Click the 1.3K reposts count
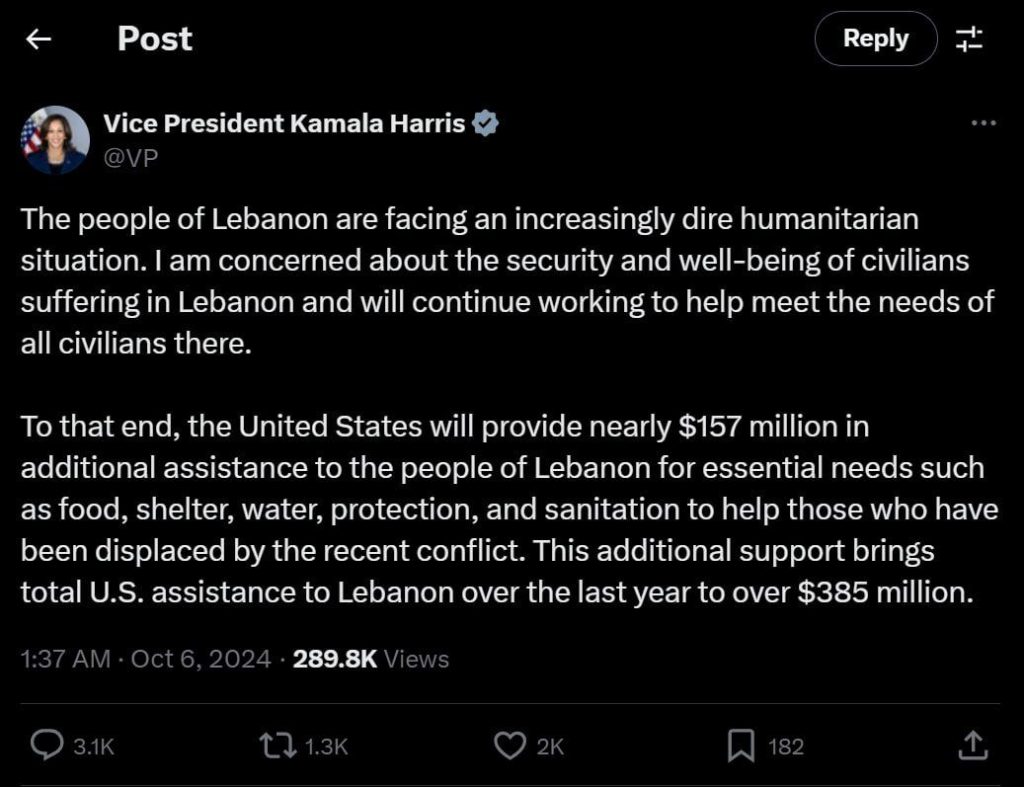Viewport: 1024px width, 787px height. point(325,746)
